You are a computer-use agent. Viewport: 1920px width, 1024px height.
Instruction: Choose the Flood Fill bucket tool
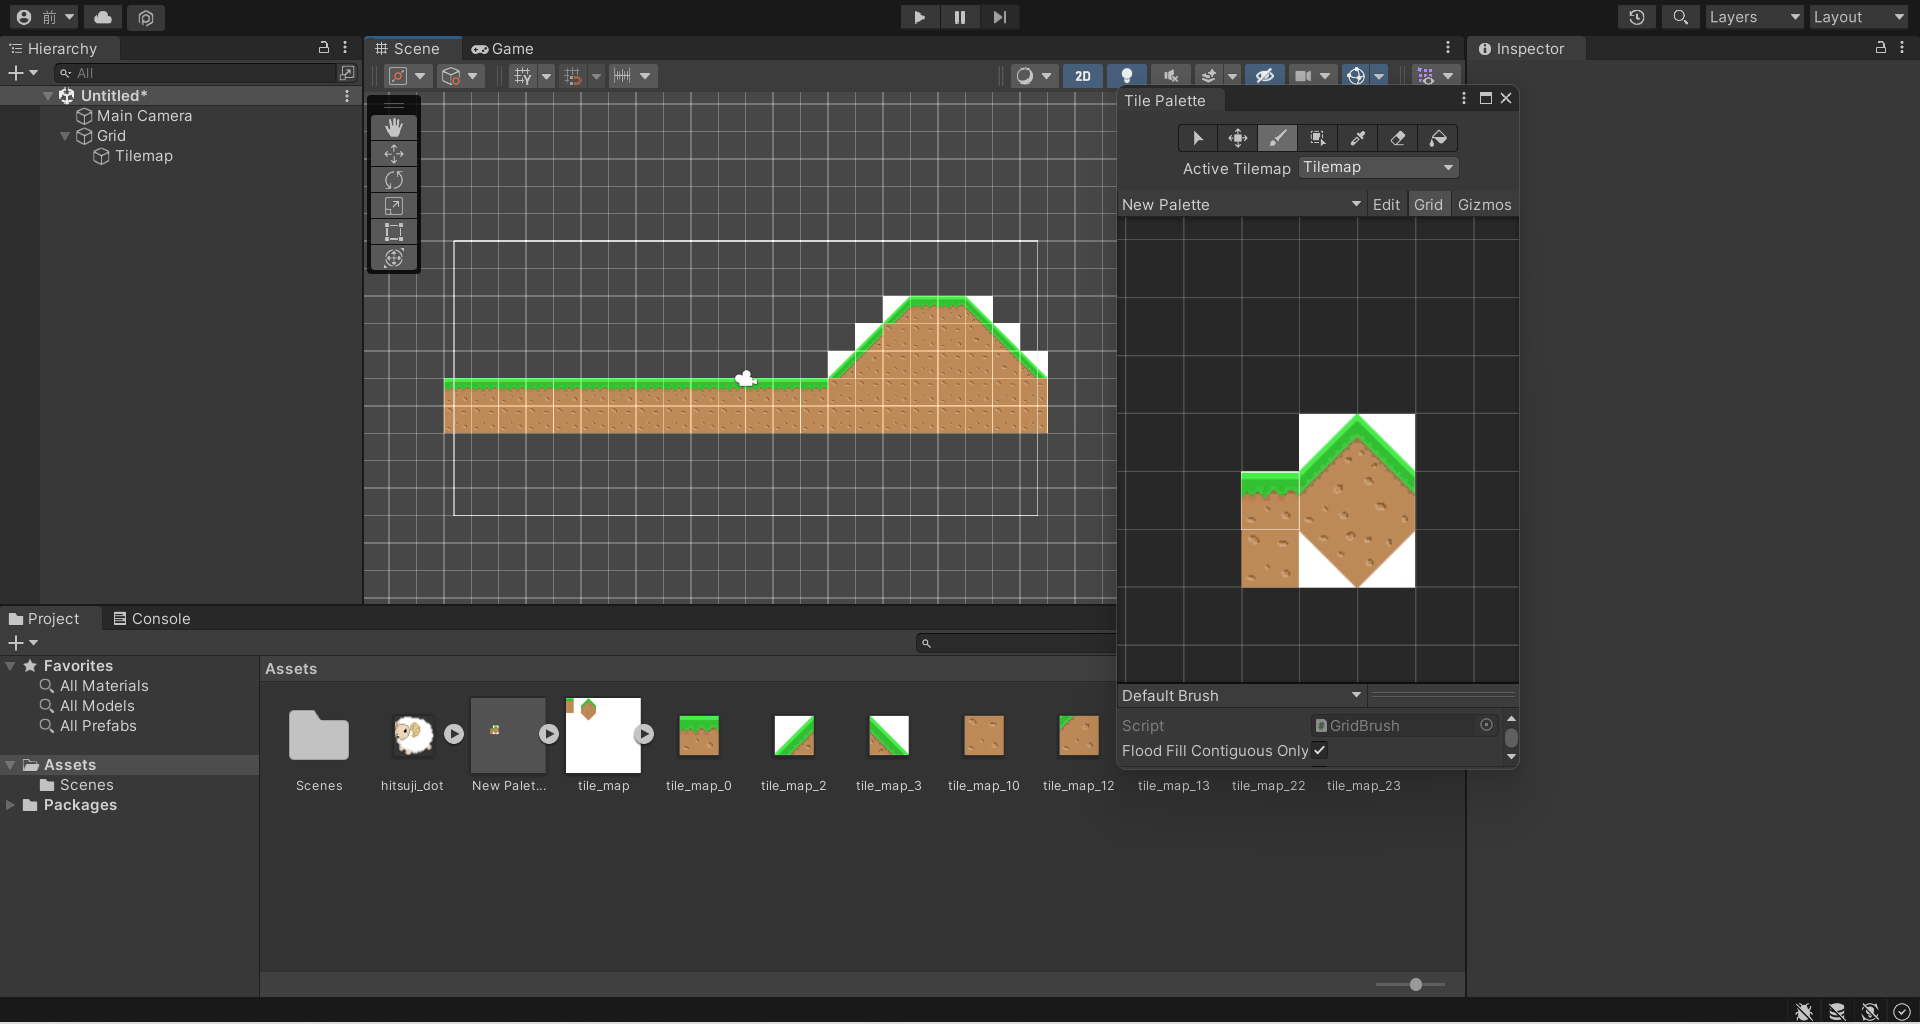1438,138
